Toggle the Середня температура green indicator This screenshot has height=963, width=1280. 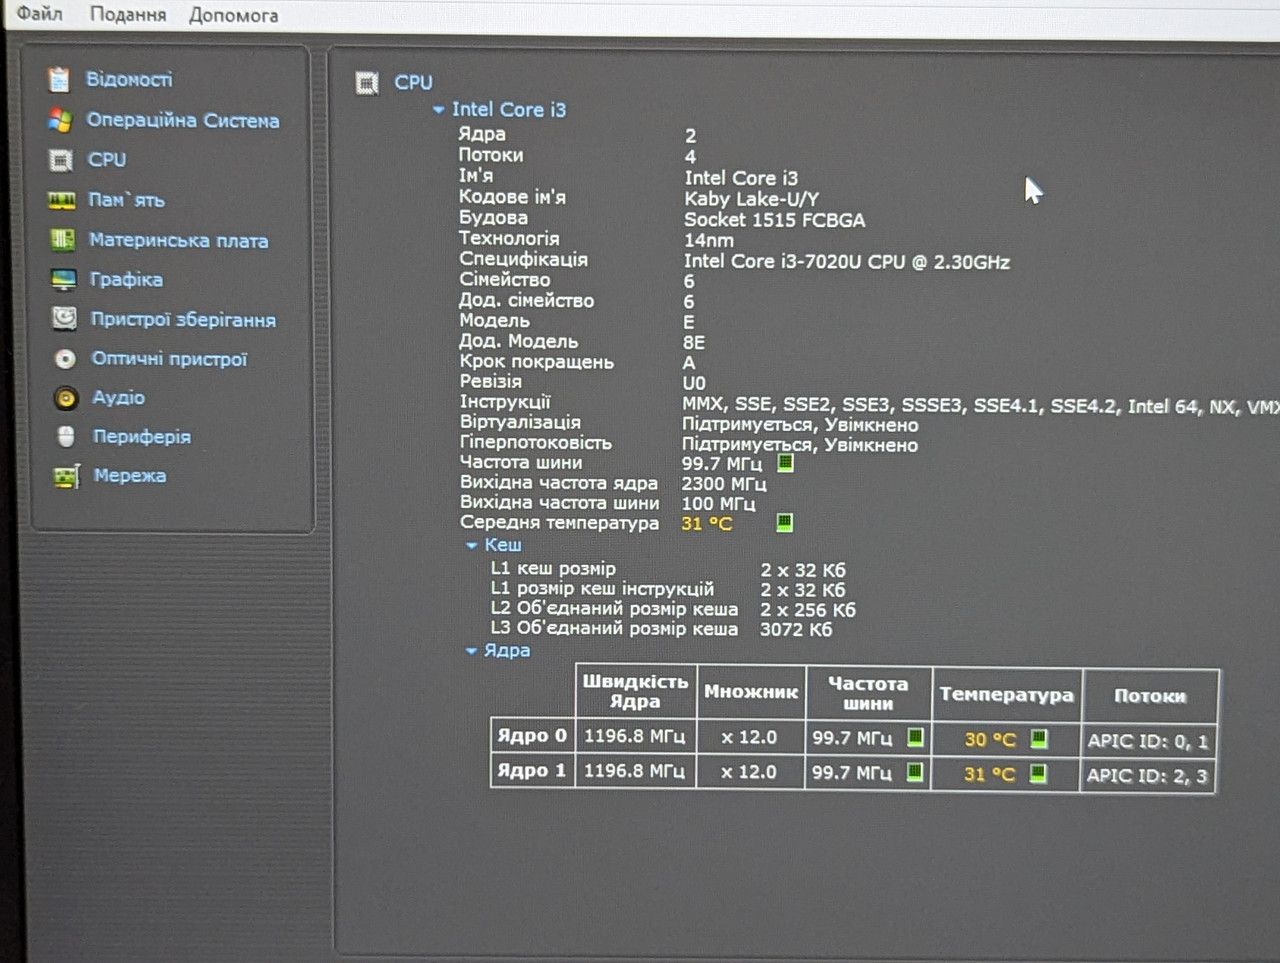click(x=785, y=522)
